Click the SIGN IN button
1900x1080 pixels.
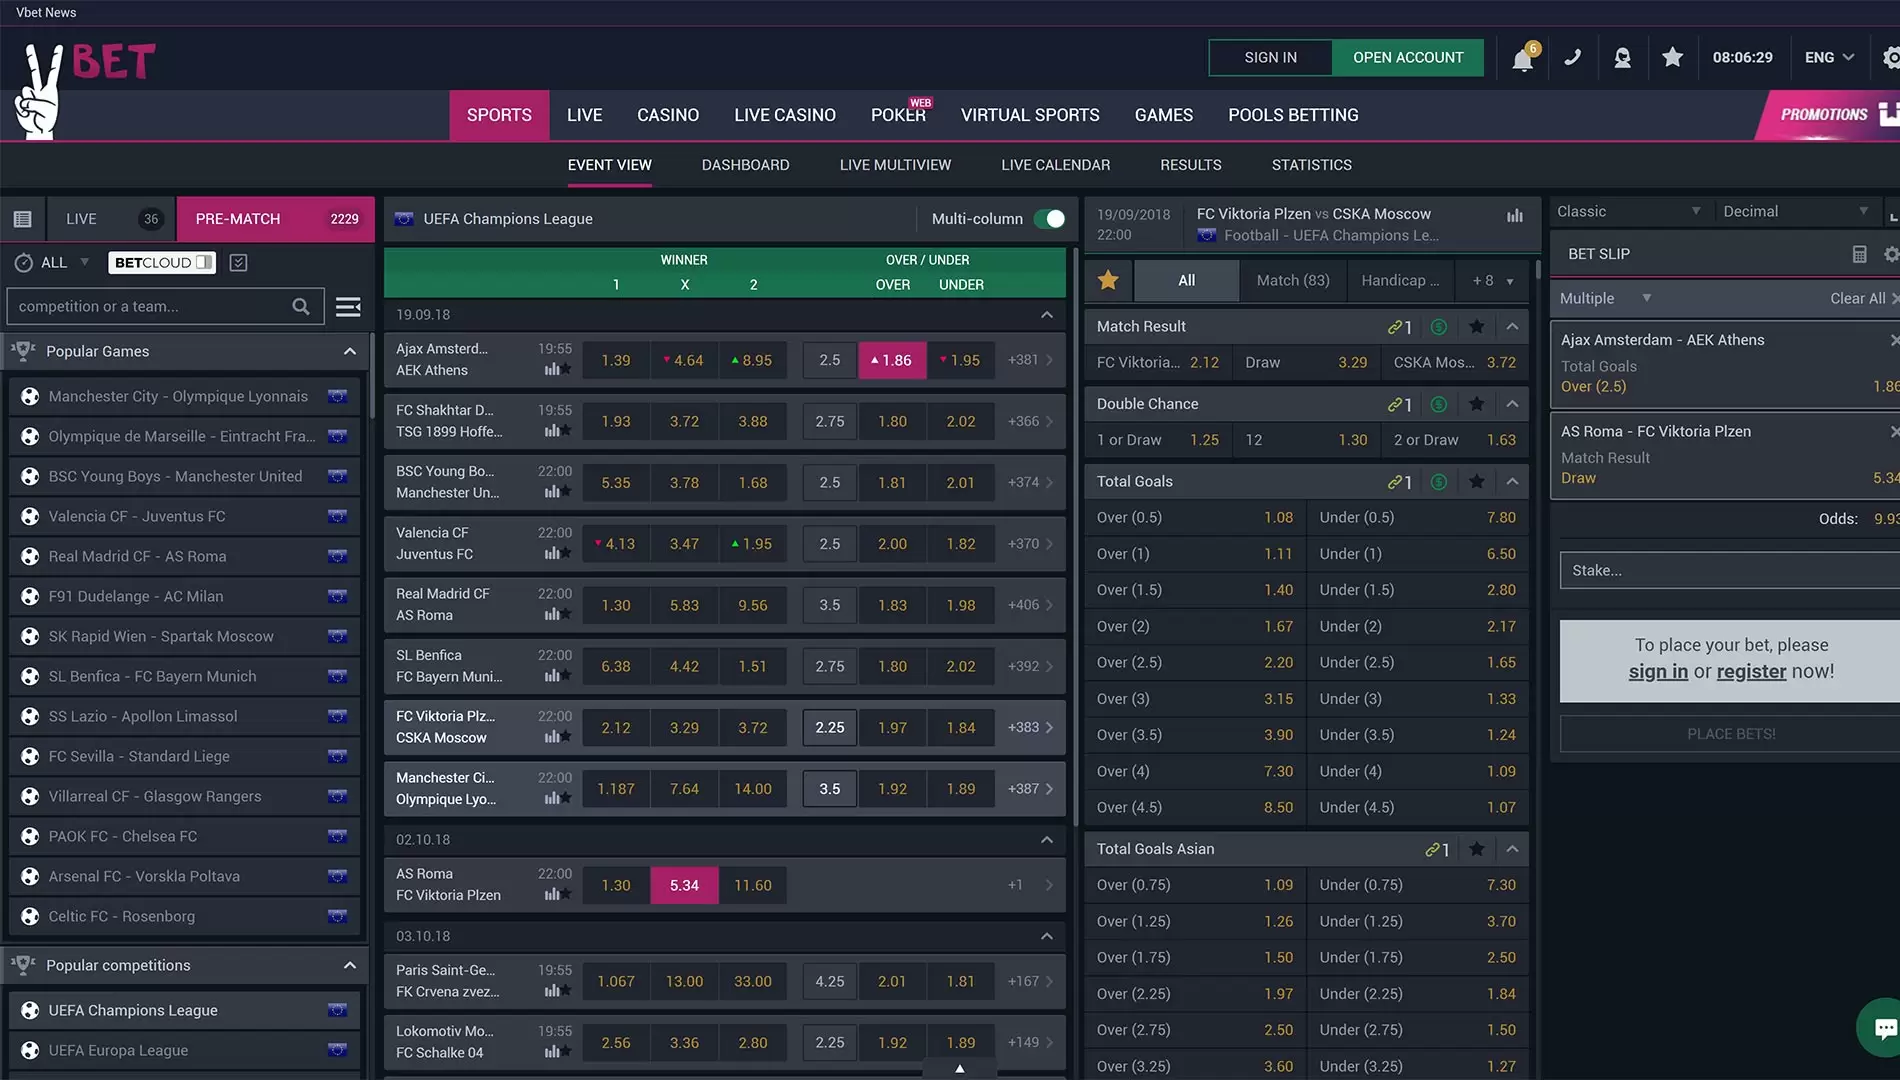[x=1270, y=57]
